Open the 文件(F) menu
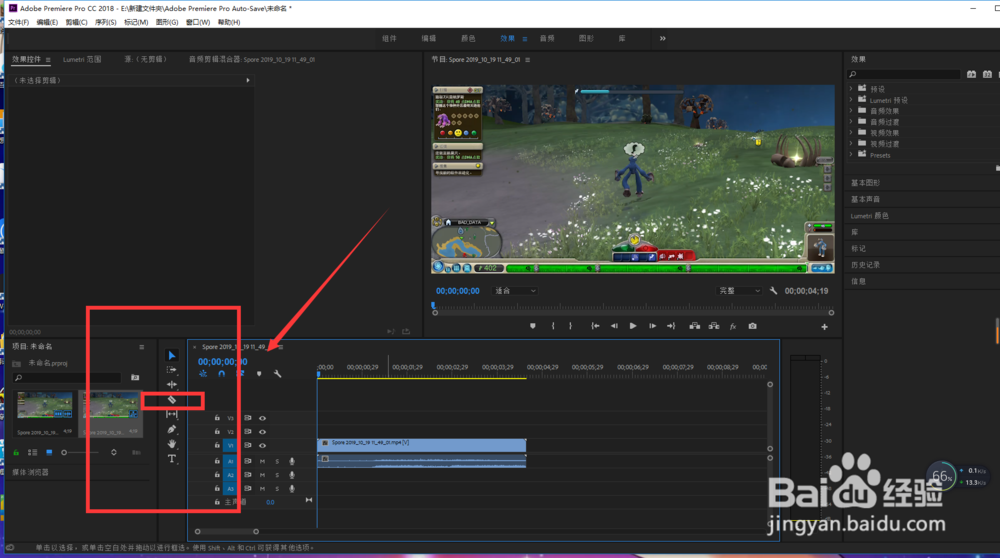 pos(18,22)
